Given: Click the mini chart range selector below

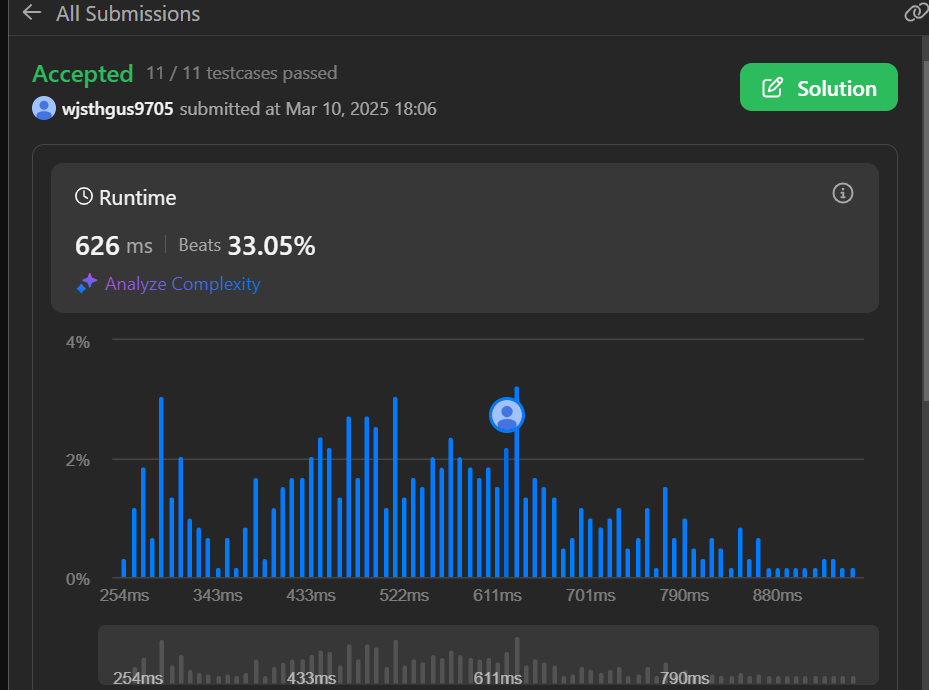Looking at the screenshot, I should (488, 655).
